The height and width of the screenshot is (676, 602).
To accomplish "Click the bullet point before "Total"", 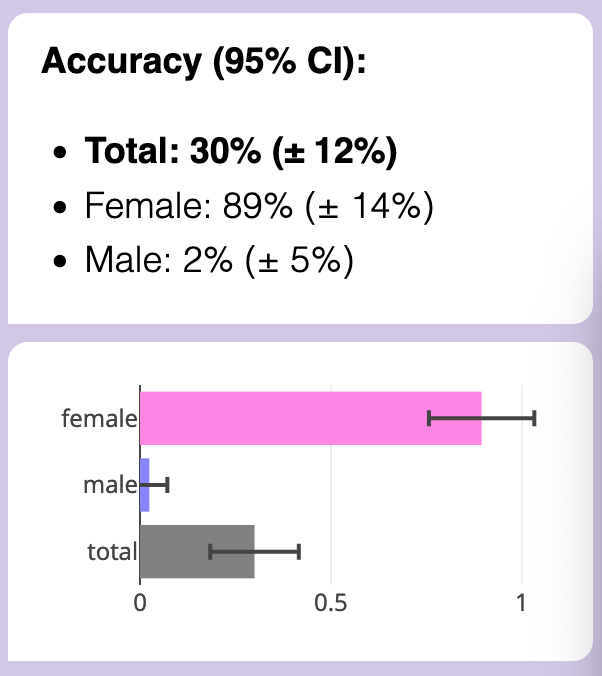I will point(63,153).
